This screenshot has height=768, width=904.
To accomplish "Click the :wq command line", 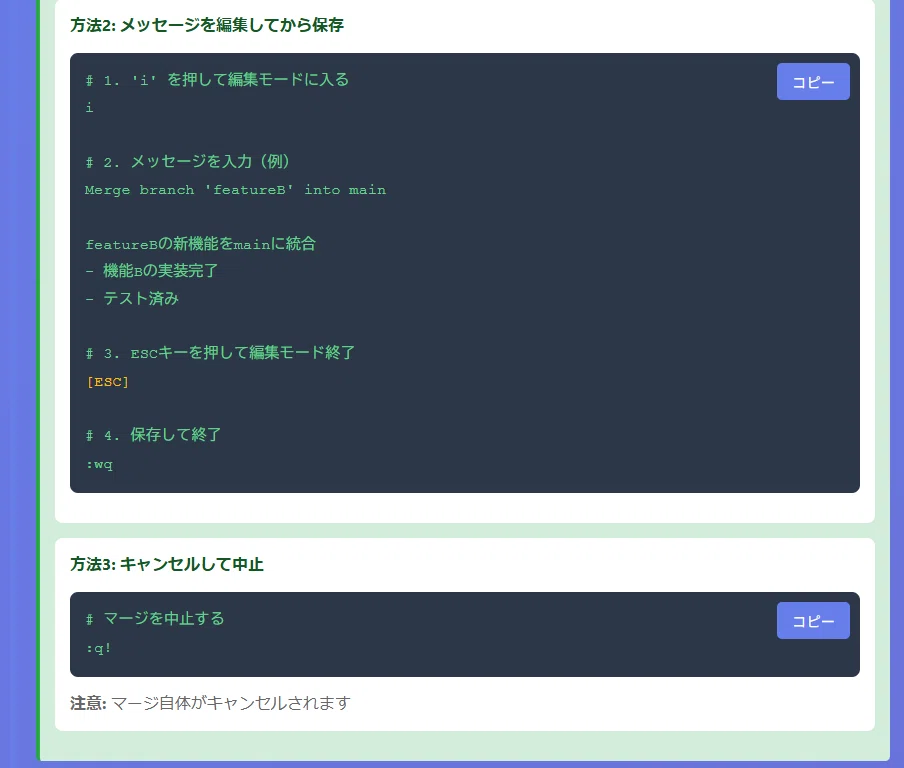I will pyautogui.click(x=99, y=464).
